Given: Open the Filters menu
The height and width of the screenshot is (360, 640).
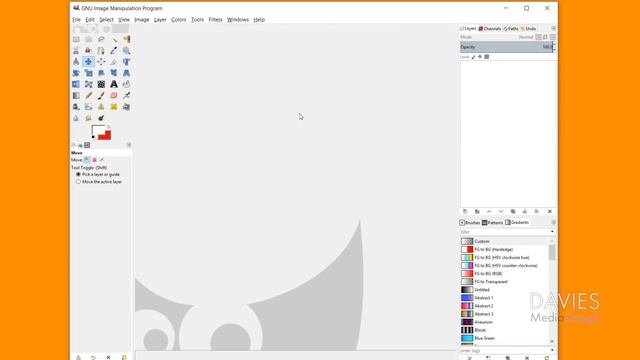Looking at the screenshot, I should click(215, 20).
